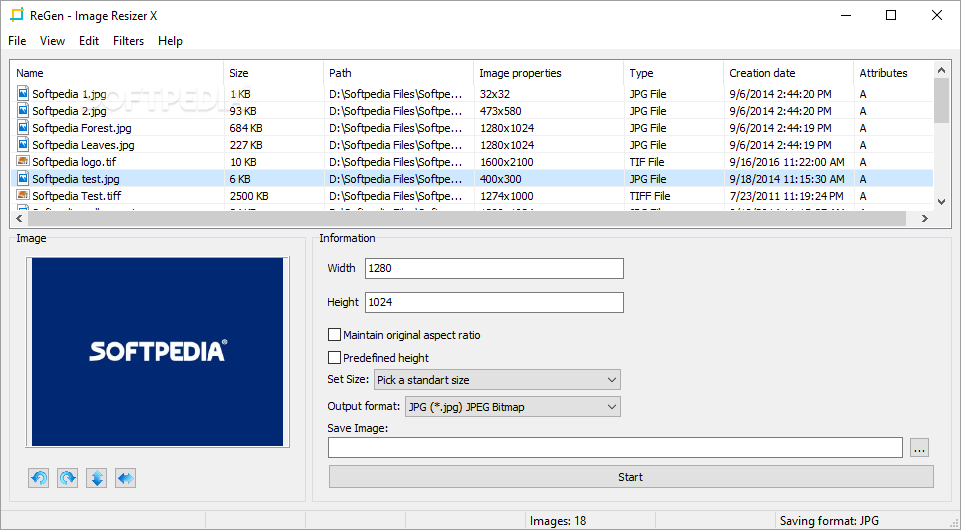Image resolution: width=961 pixels, height=530 pixels.
Task: Click file list scroll up arrow
Action: pos(942,70)
